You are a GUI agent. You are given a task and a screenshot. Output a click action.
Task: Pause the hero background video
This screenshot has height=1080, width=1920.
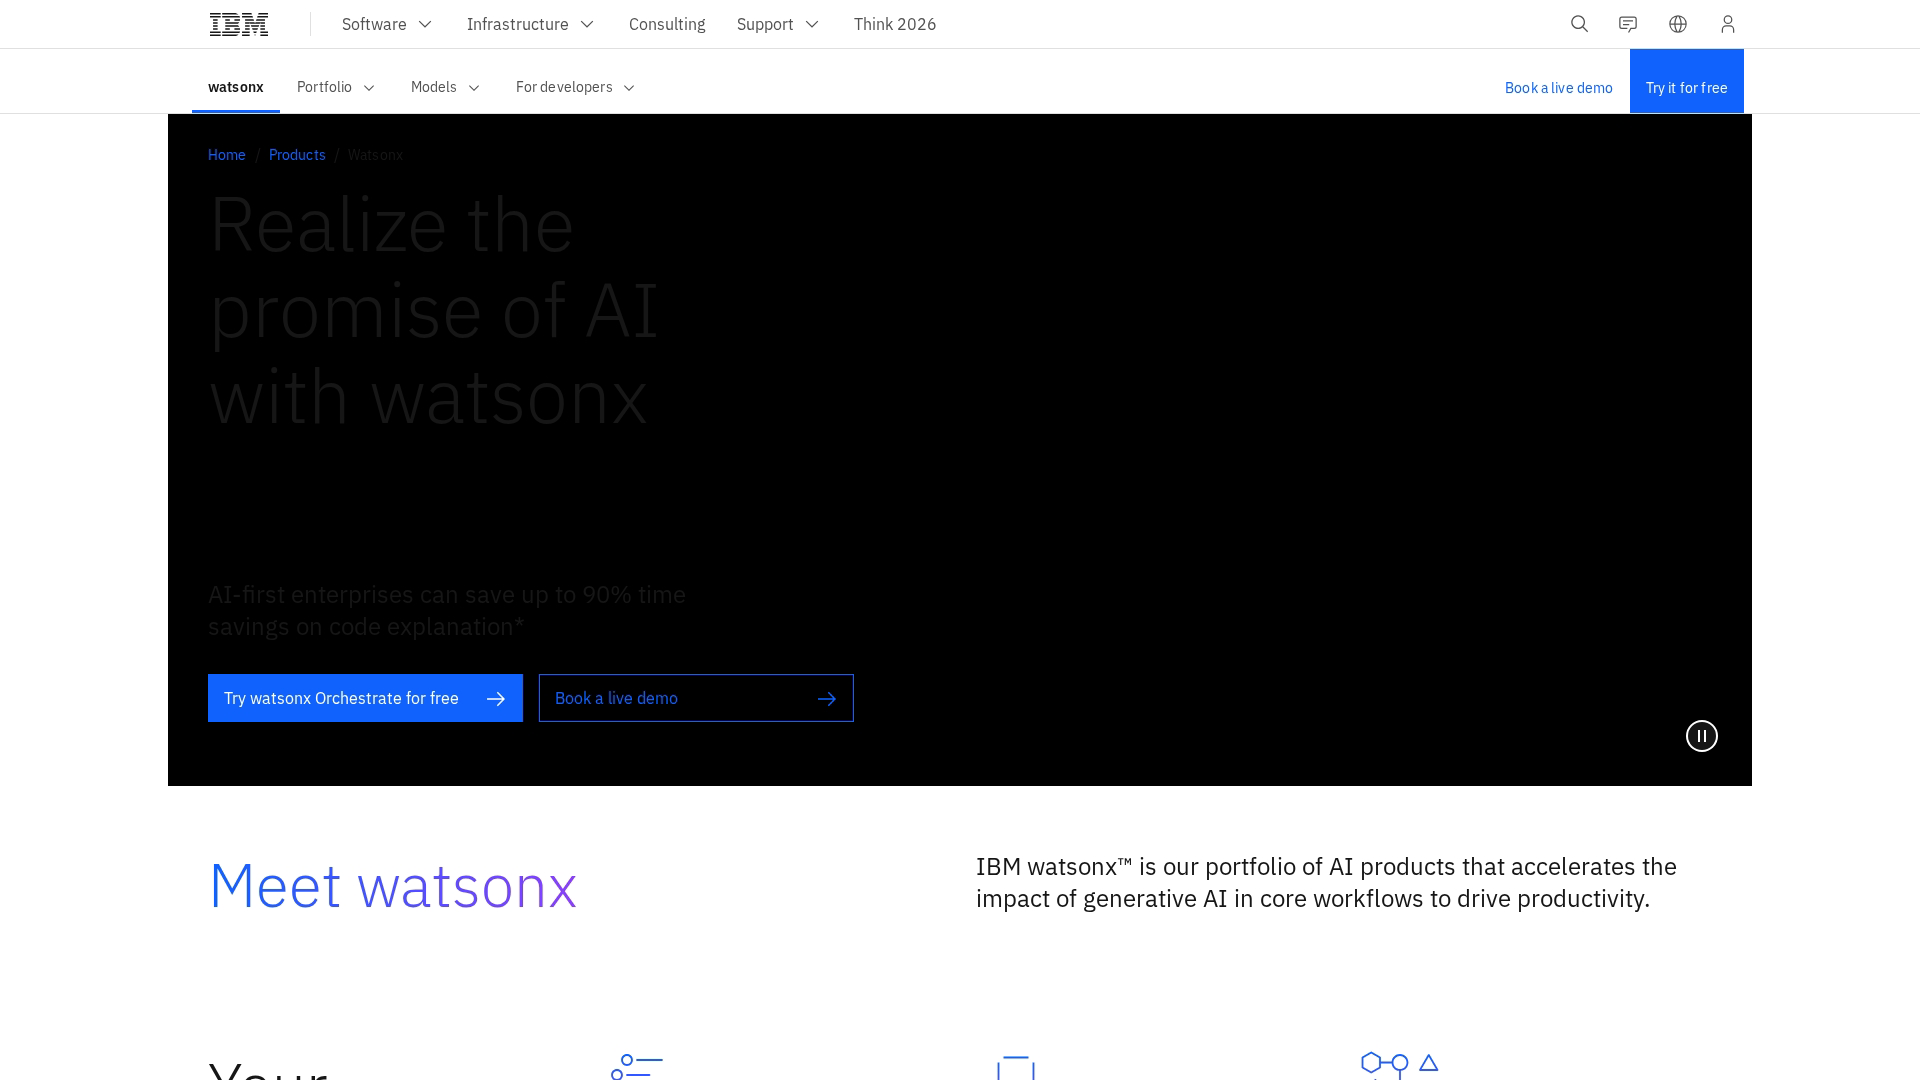click(x=1702, y=736)
